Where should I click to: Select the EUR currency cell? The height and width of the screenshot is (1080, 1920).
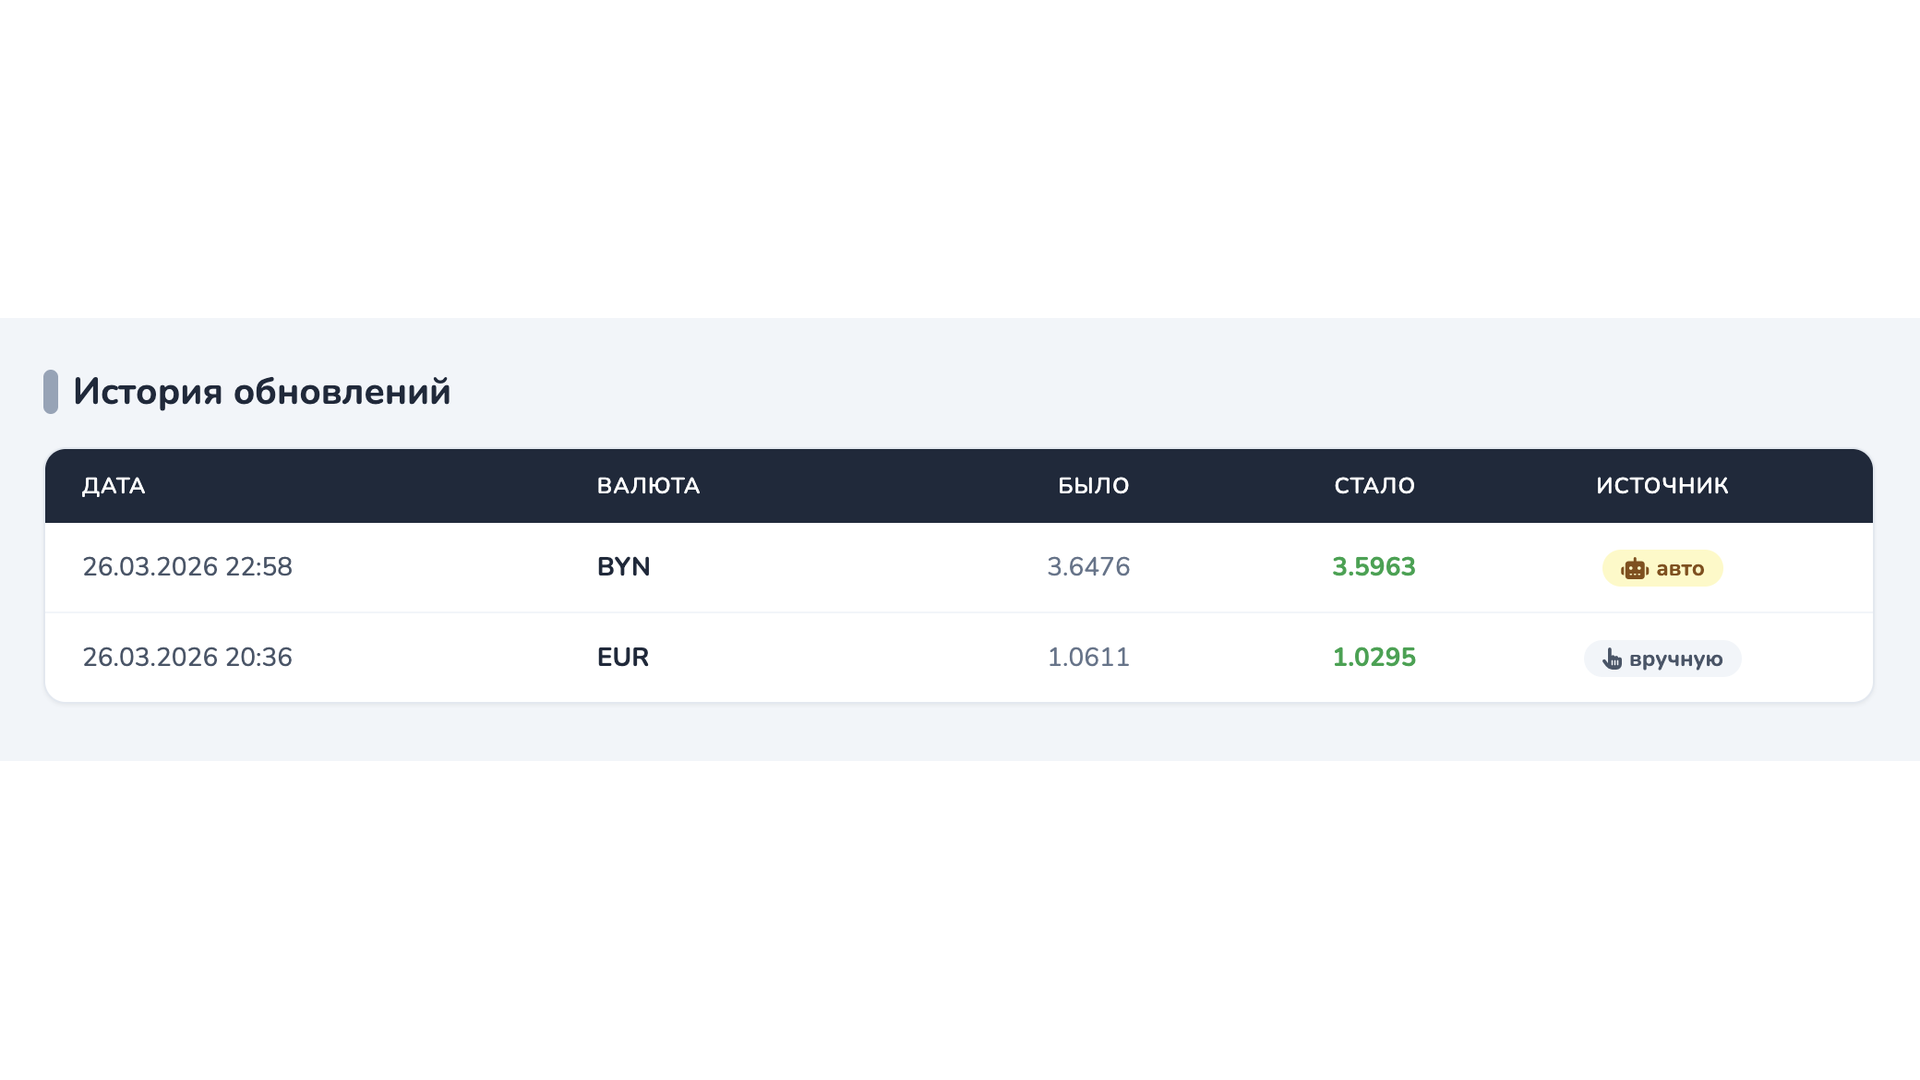point(622,657)
